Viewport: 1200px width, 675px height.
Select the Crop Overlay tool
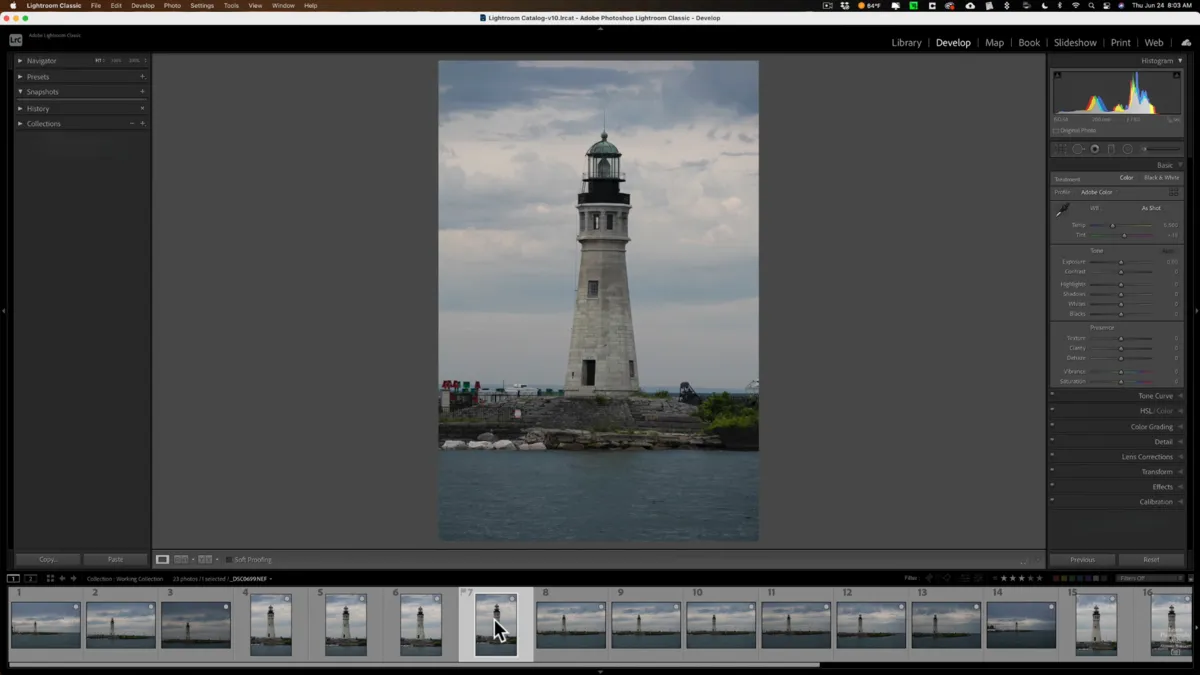click(x=1060, y=148)
